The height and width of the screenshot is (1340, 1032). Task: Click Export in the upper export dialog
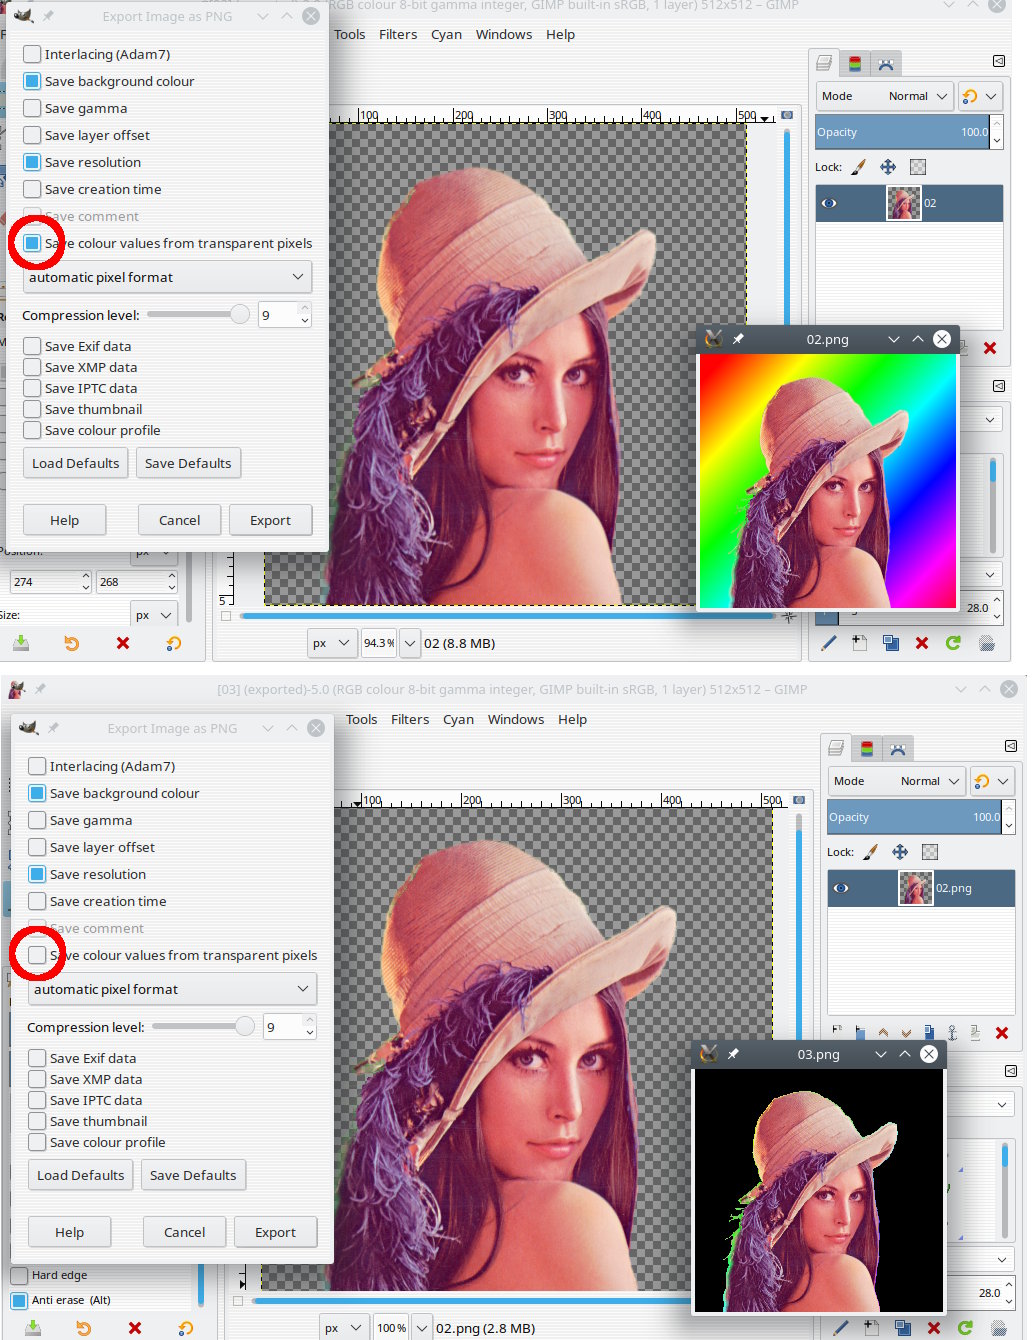(x=270, y=520)
